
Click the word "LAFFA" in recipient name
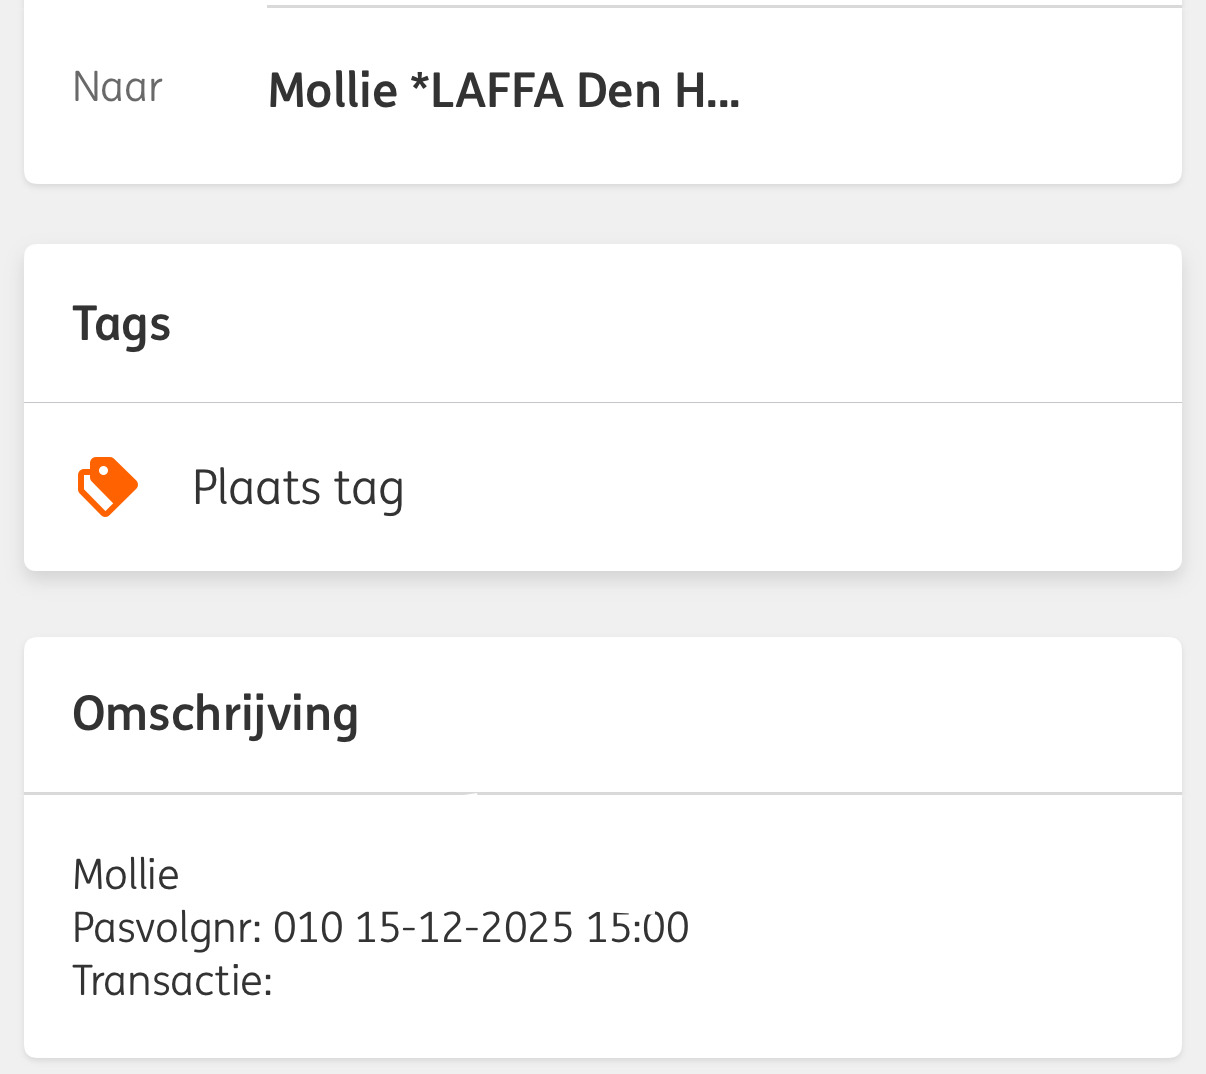tap(497, 91)
